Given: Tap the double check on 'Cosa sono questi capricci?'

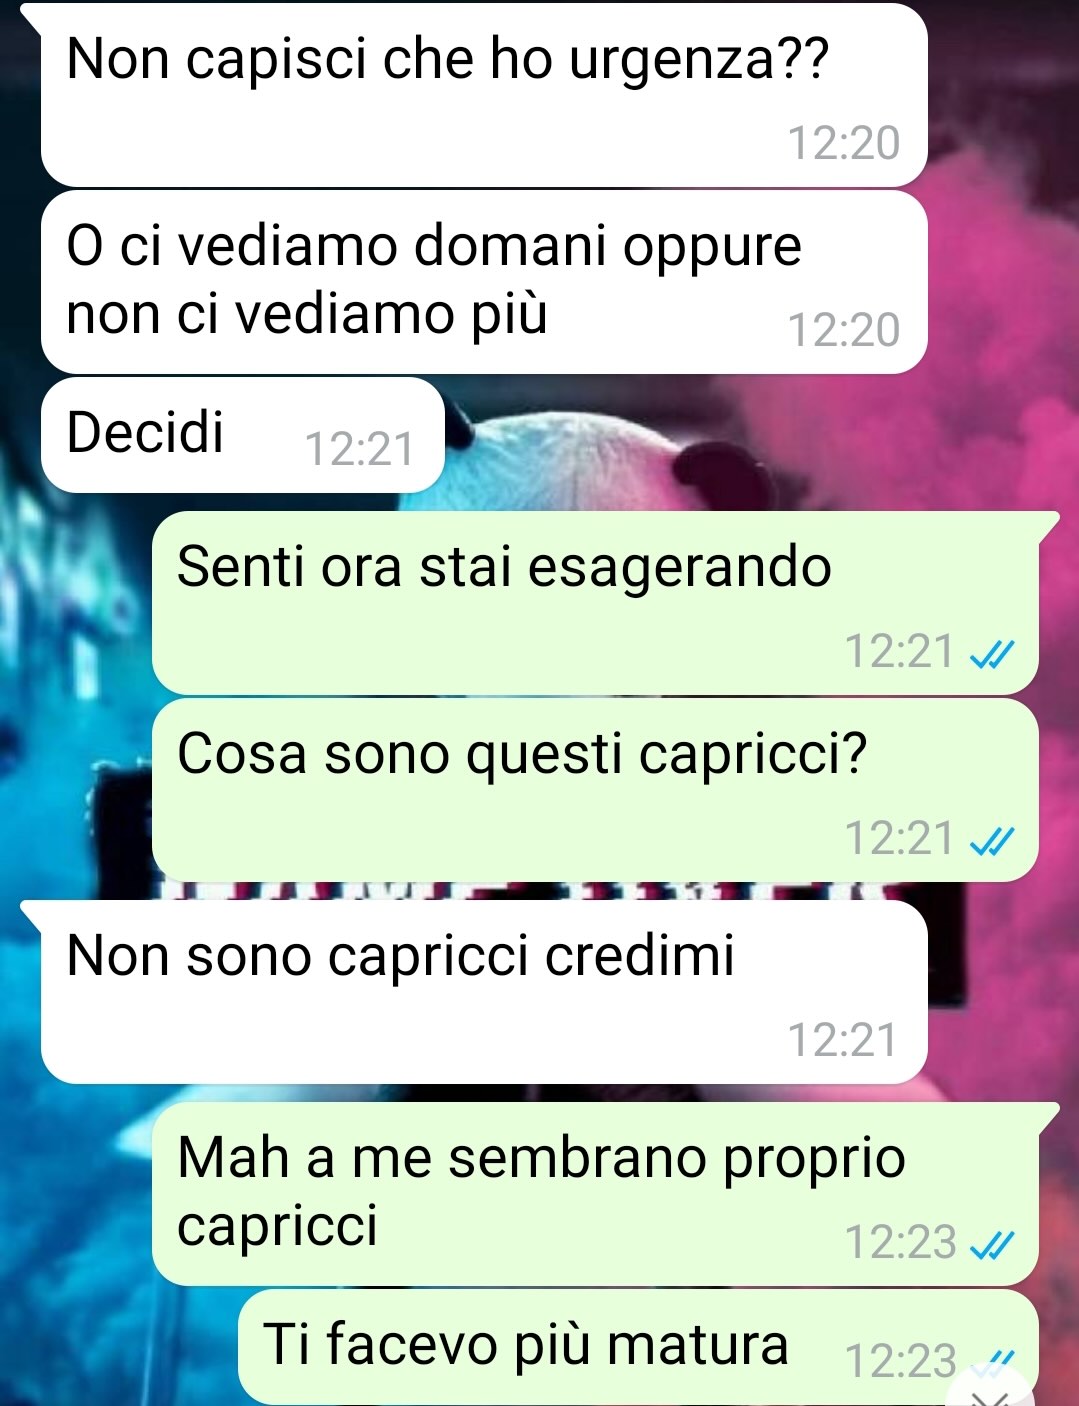Looking at the screenshot, I should tap(993, 841).
